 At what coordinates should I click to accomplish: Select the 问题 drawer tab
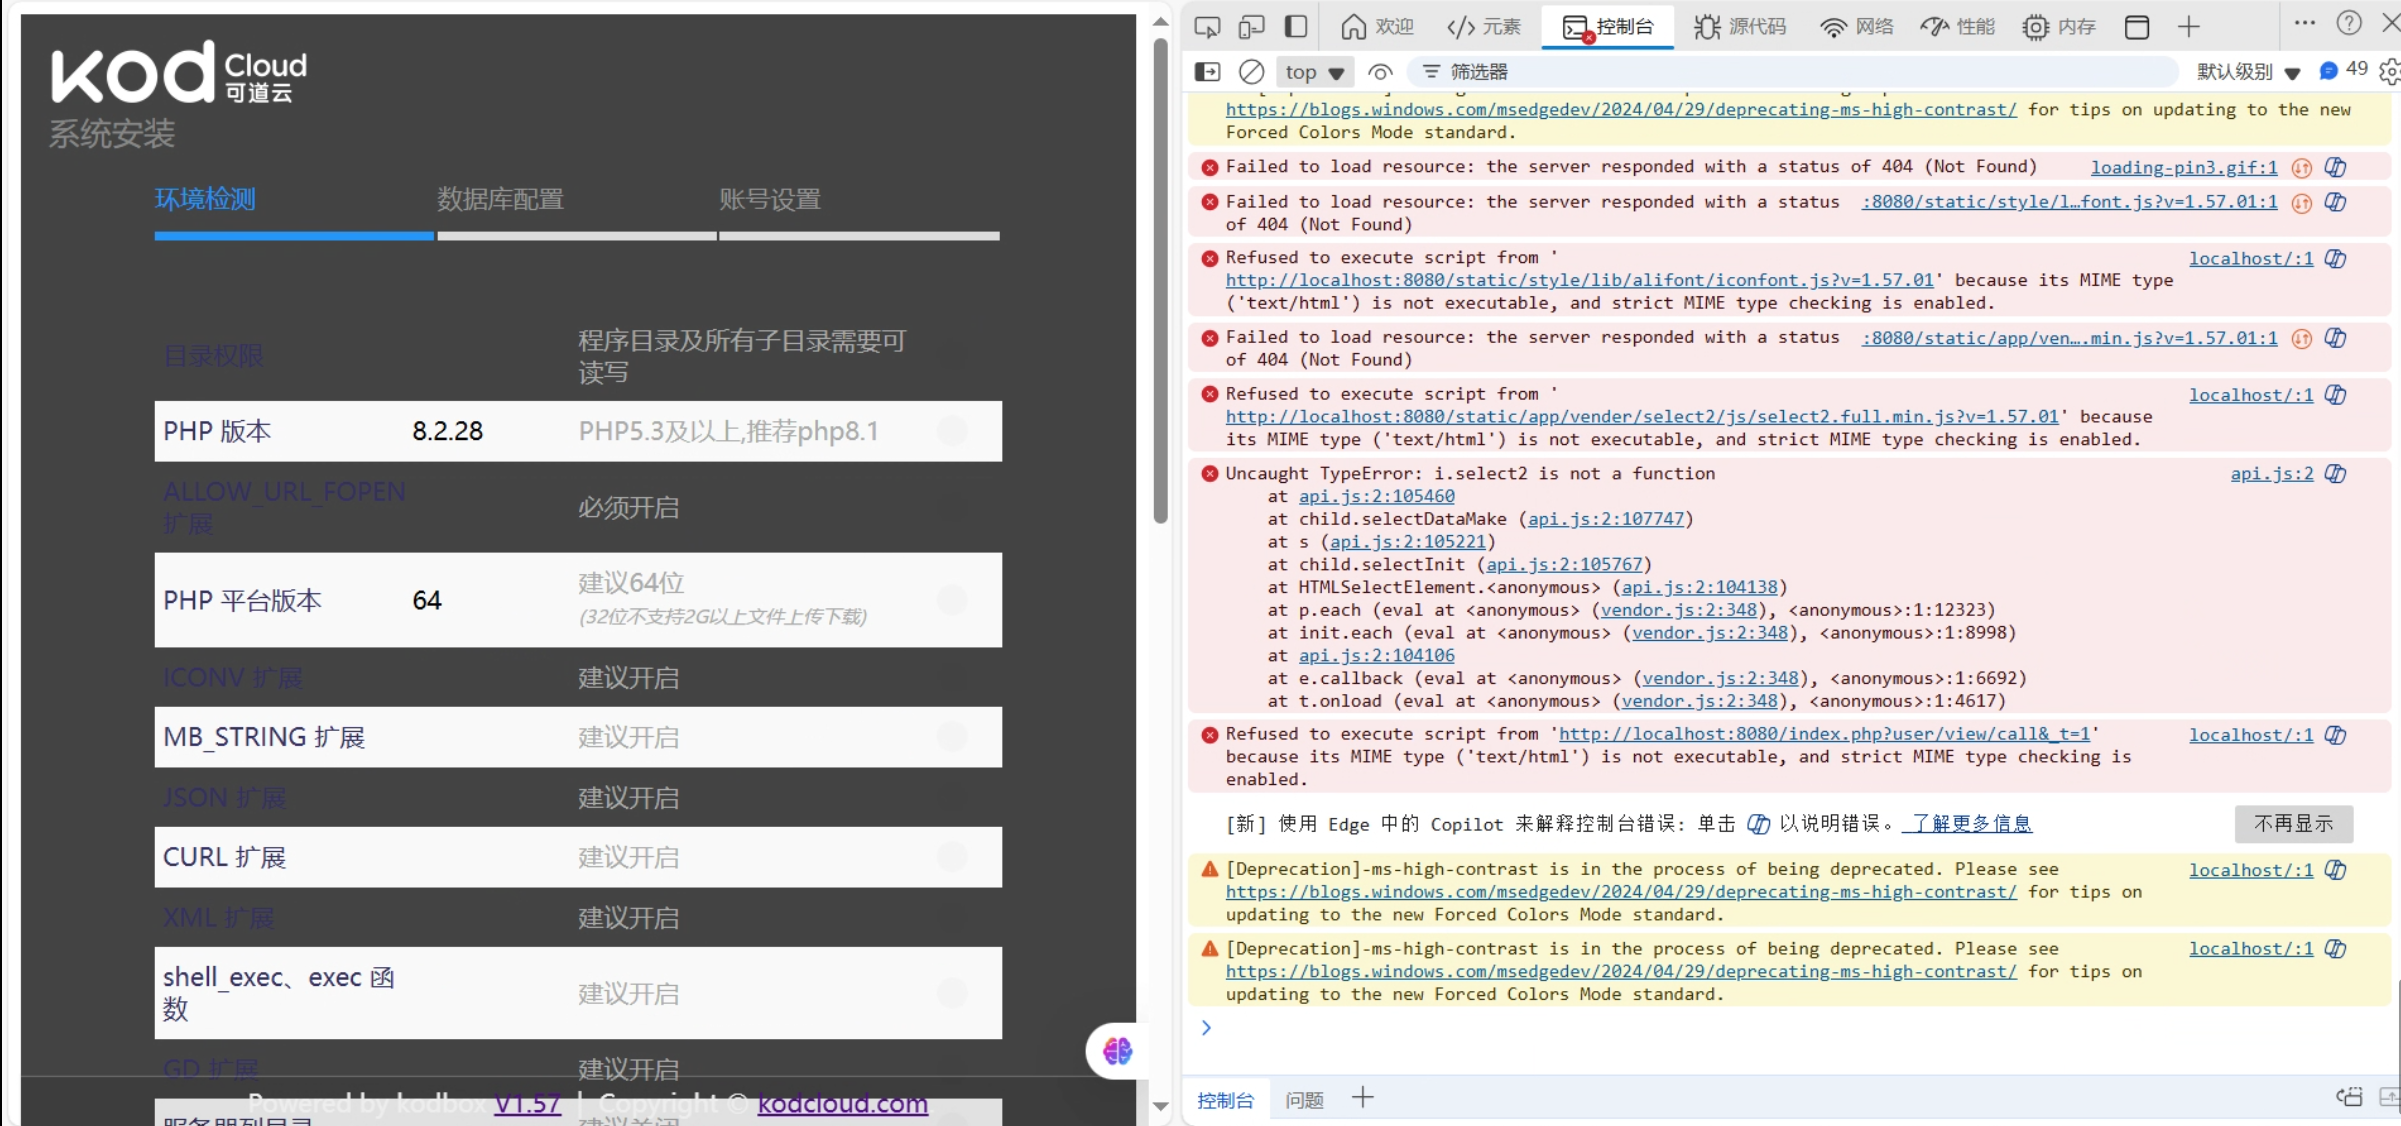[1304, 1100]
